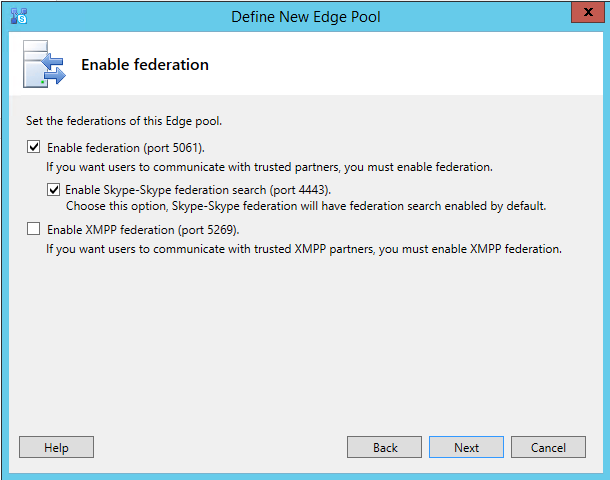Open the Help button

(x=56, y=447)
